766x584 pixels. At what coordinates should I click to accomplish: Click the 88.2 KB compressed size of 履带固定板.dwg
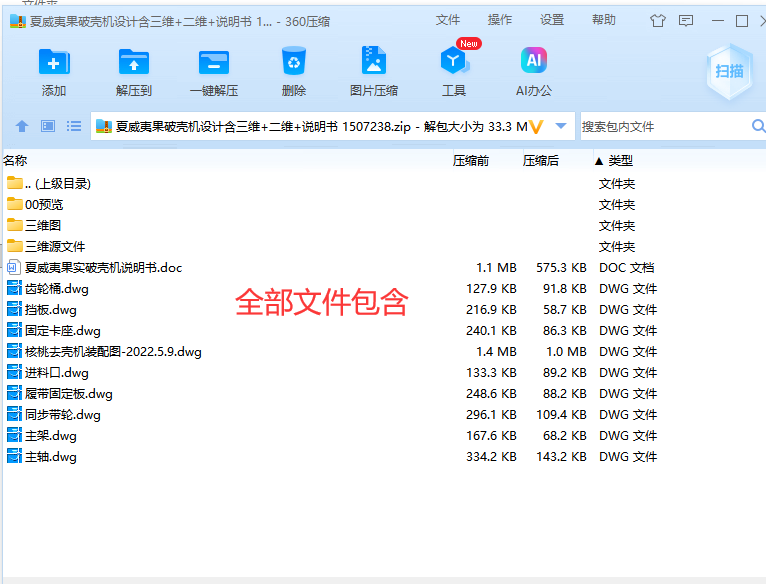(564, 393)
